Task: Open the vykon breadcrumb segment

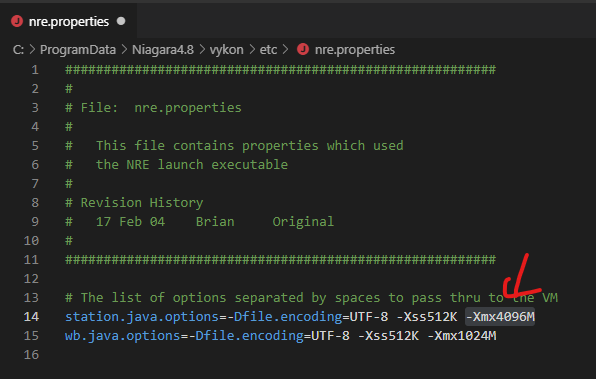Action: [x=227, y=49]
